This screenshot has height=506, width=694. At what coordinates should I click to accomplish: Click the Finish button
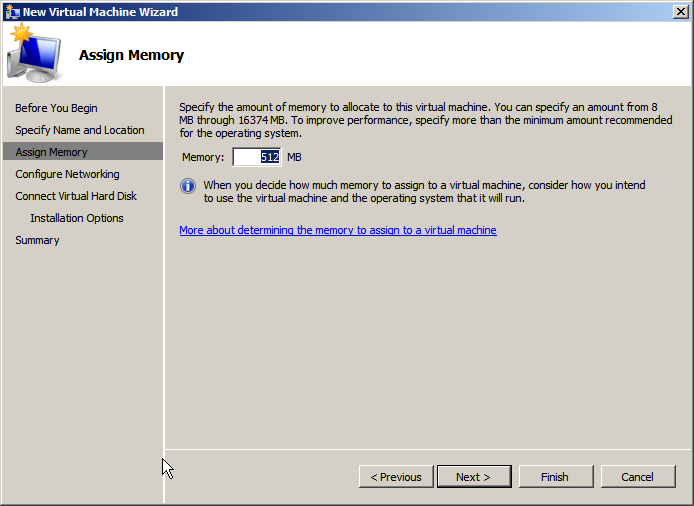[x=555, y=477]
